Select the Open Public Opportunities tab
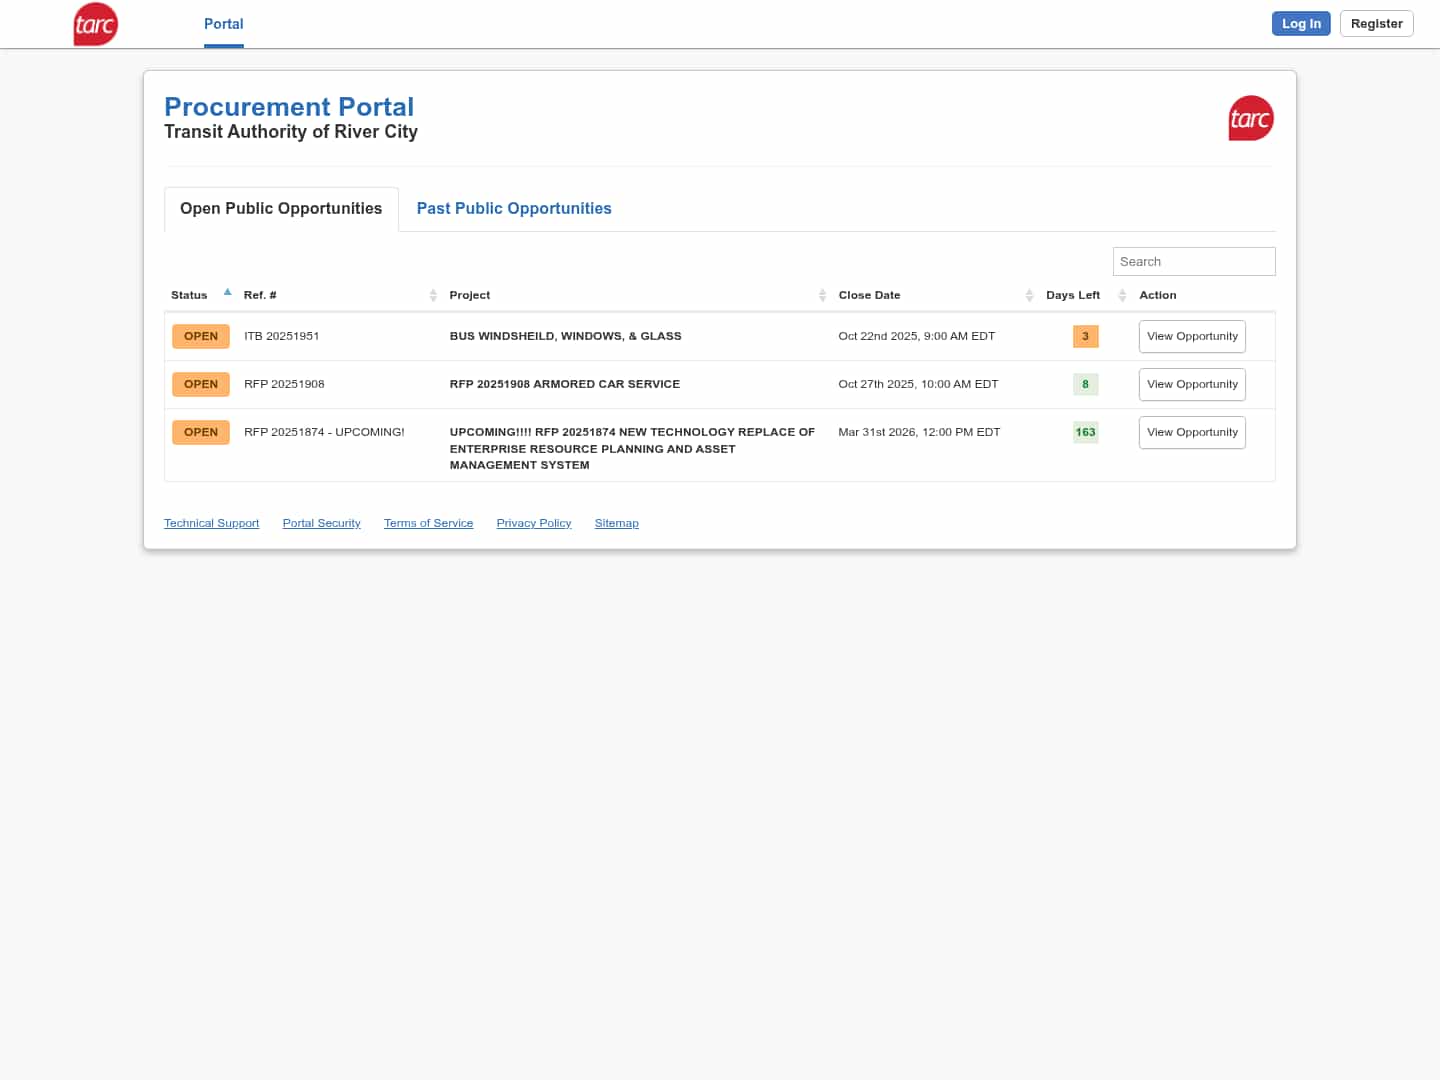 click(281, 209)
